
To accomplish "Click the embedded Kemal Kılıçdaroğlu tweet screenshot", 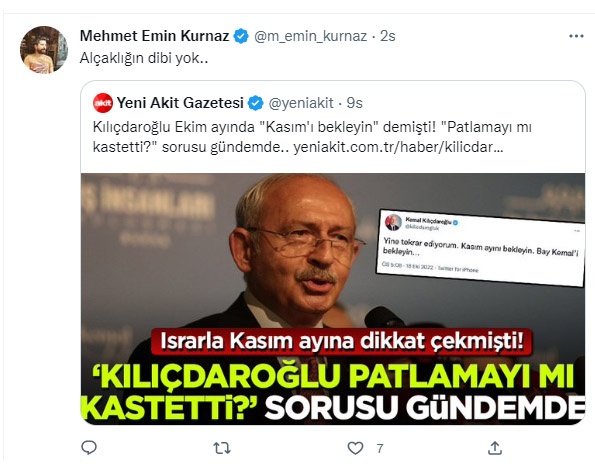I will click(480, 249).
